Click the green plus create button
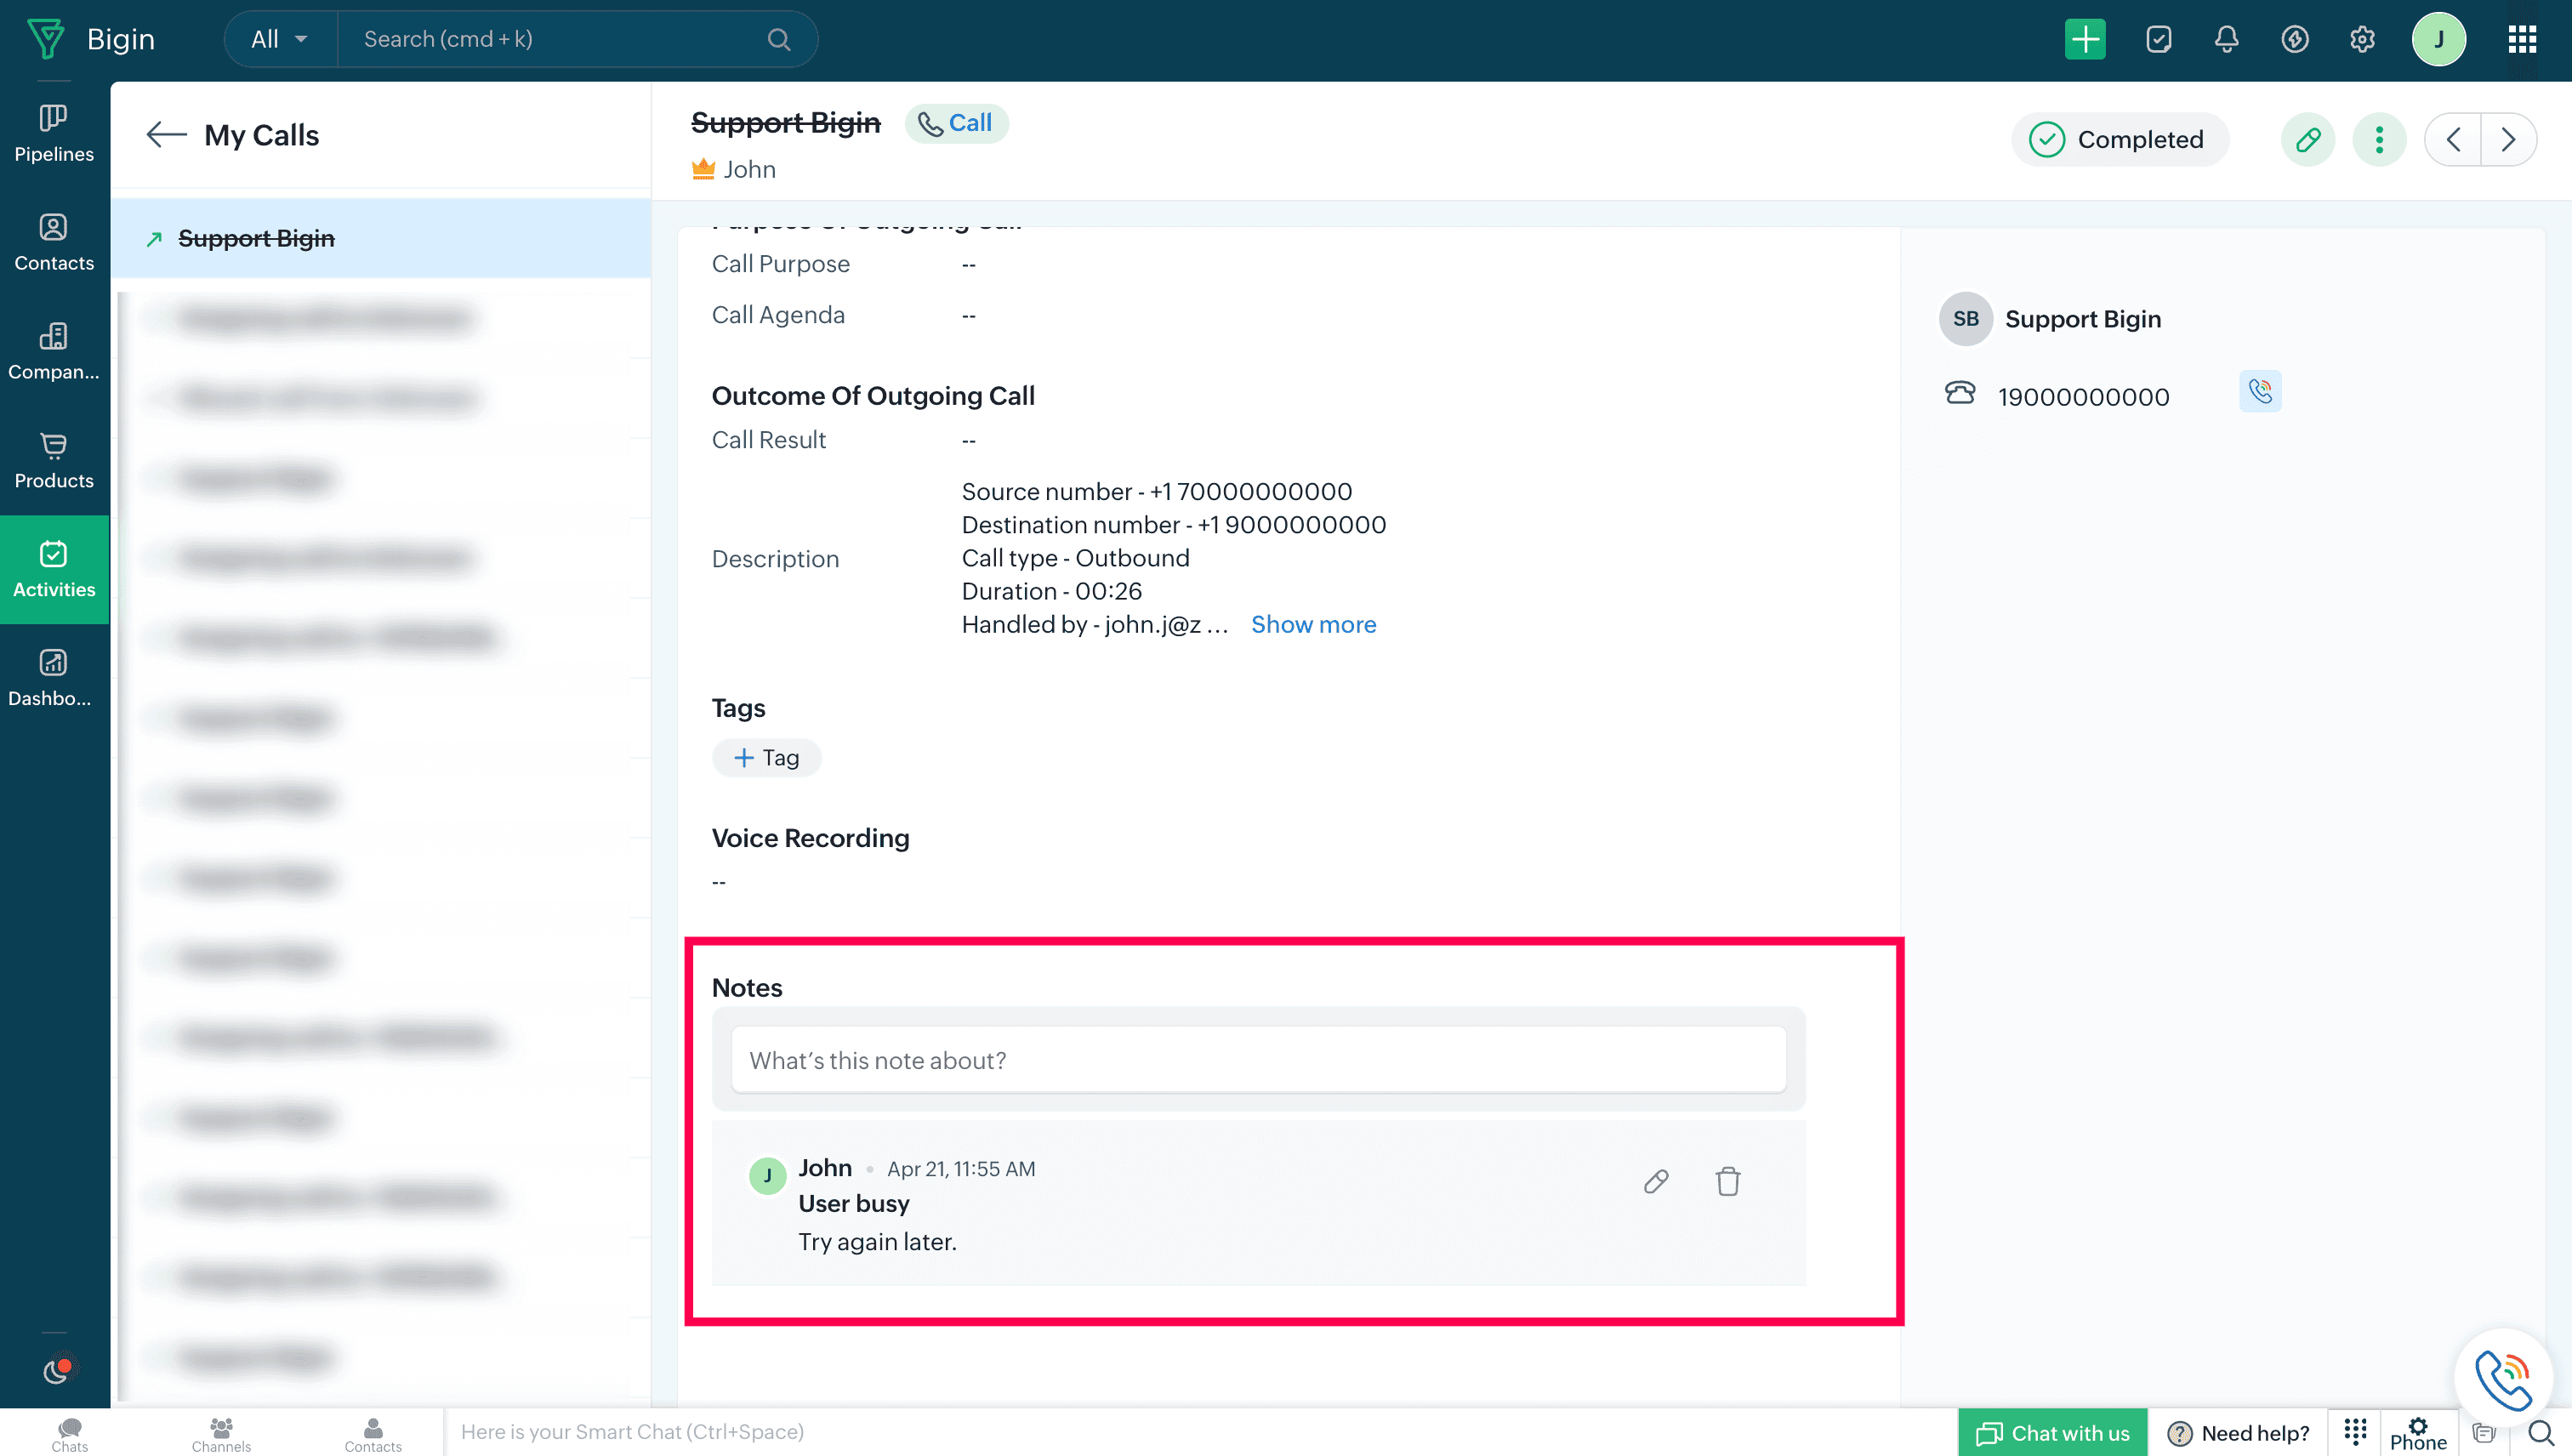 tap(2085, 40)
